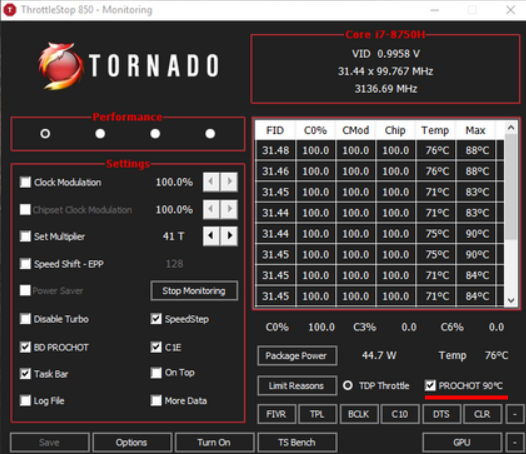
Task: Open the Options dialog
Action: 132,443
